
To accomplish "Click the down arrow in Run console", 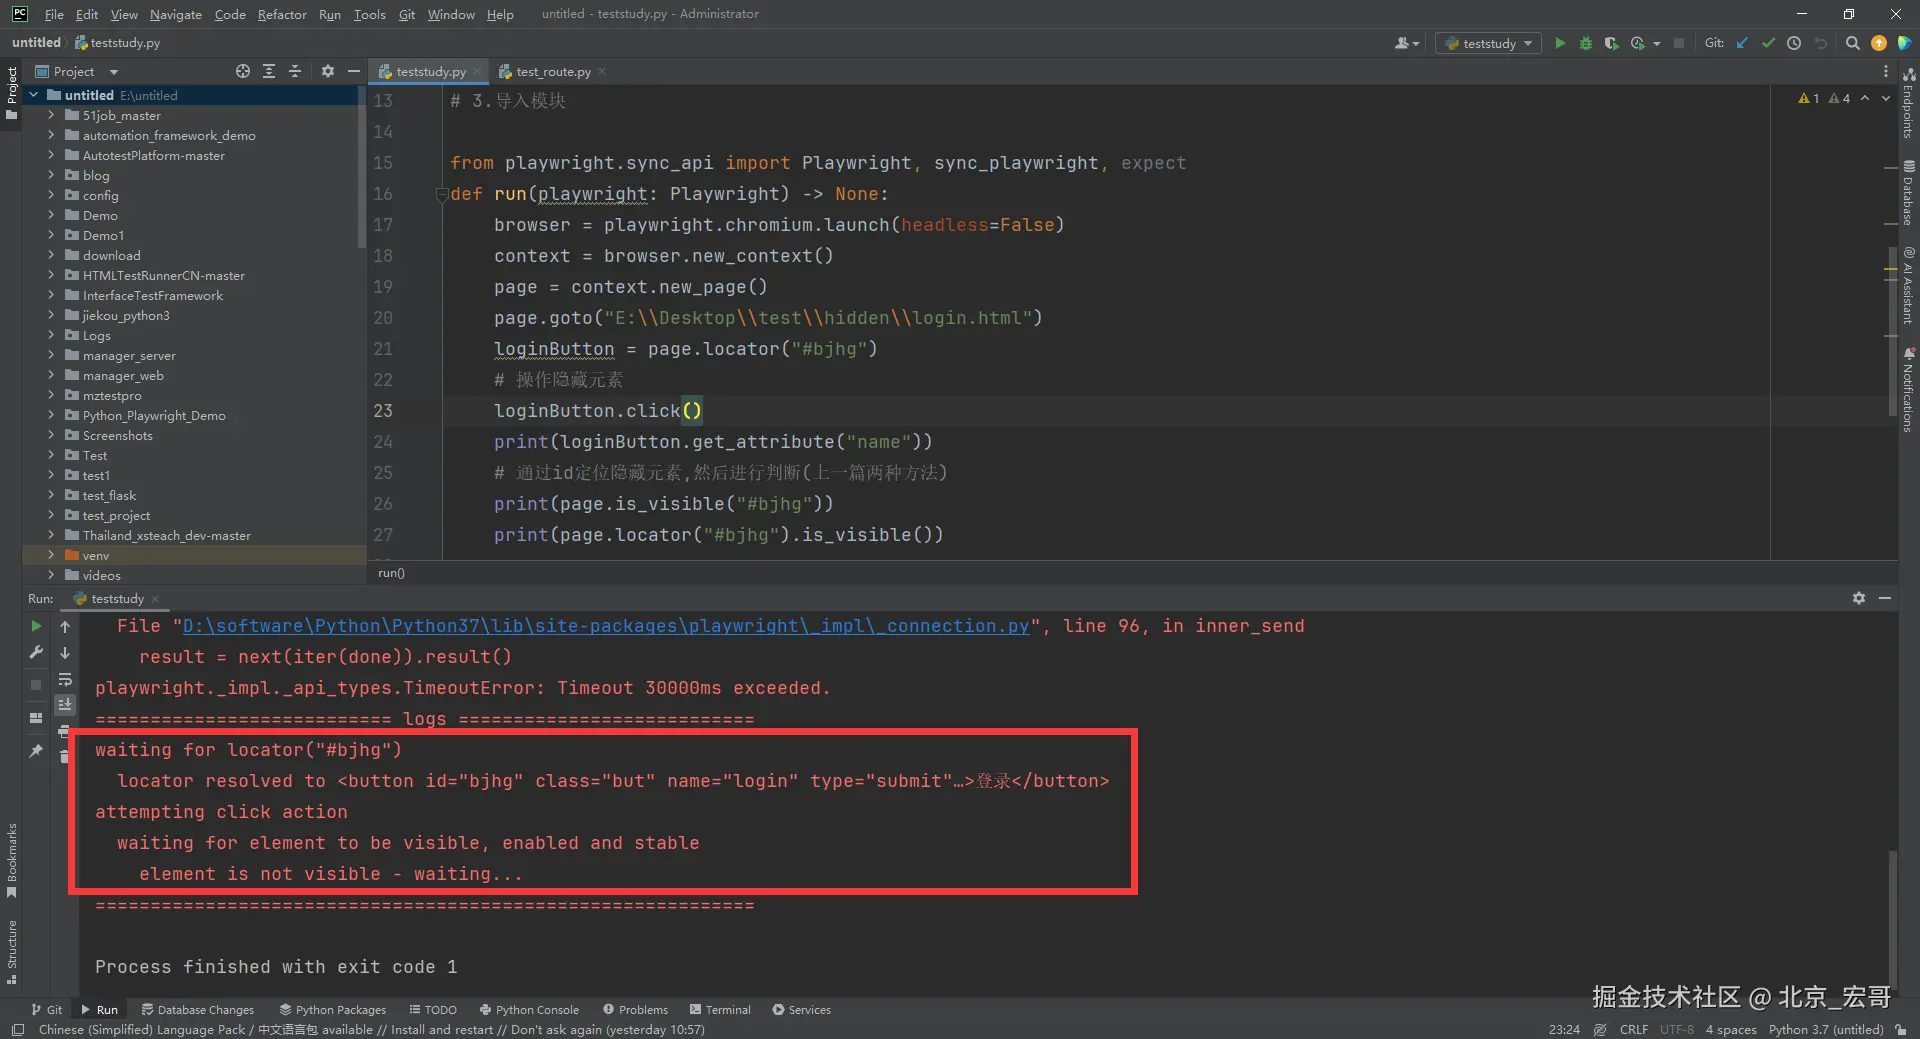I will [65, 652].
